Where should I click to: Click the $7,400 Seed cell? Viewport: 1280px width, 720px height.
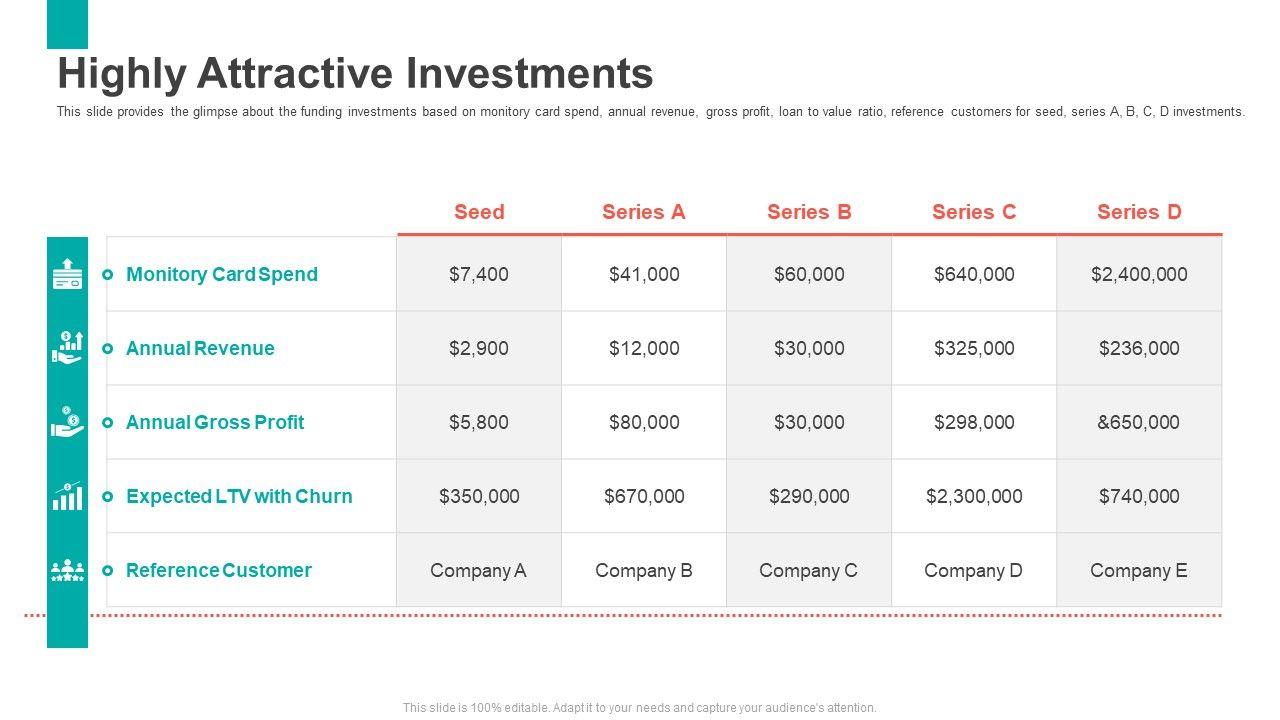click(479, 274)
